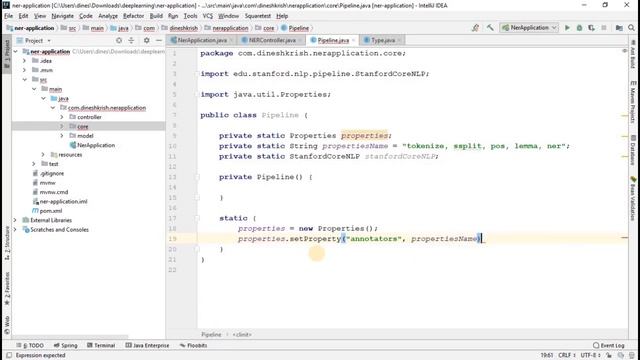The width and height of the screenshot is (640, 360).
Task: Select pom.xml in project tree
Action: [51, 211]
